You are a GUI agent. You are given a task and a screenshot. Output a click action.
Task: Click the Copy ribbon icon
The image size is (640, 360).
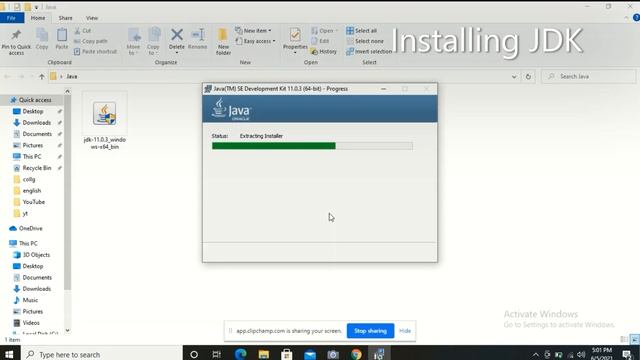pos(42,36)
